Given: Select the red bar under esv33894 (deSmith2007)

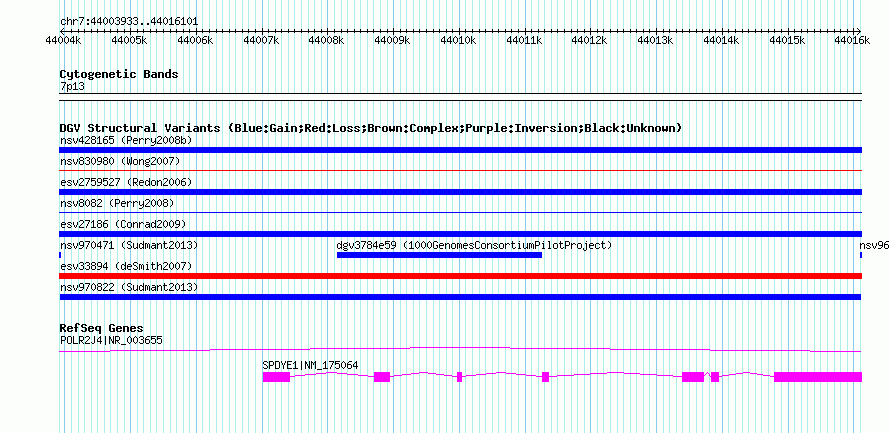Looking at the screenshot, I should (x=460, y=276).
